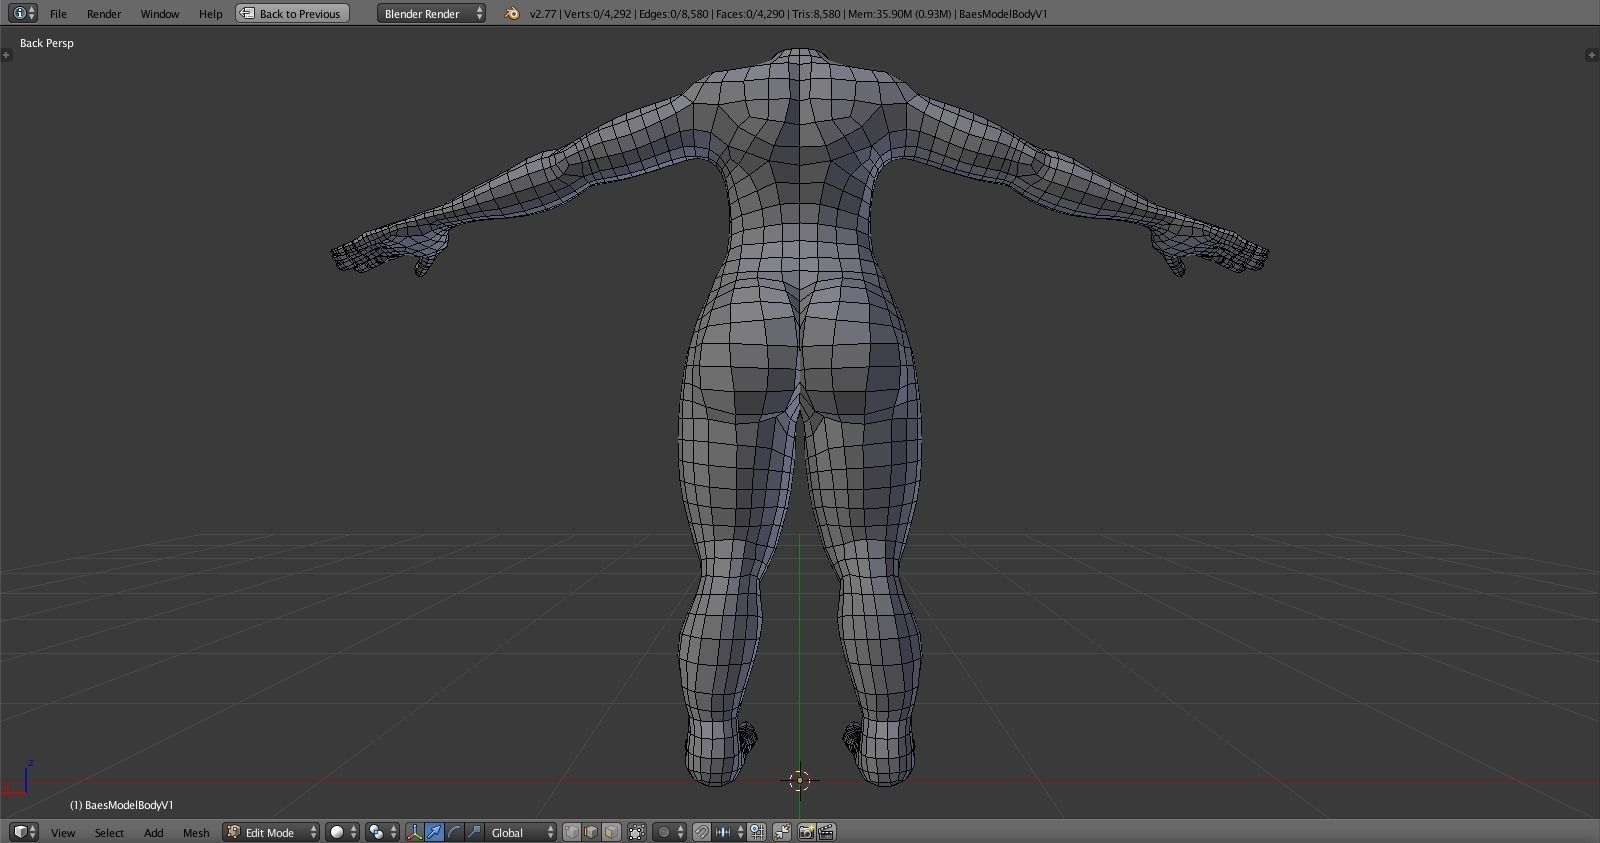Click the Faces:0/4,290 statistic in the header
The height and width of the screenshot is (843, 1600).
click(752, 14)
